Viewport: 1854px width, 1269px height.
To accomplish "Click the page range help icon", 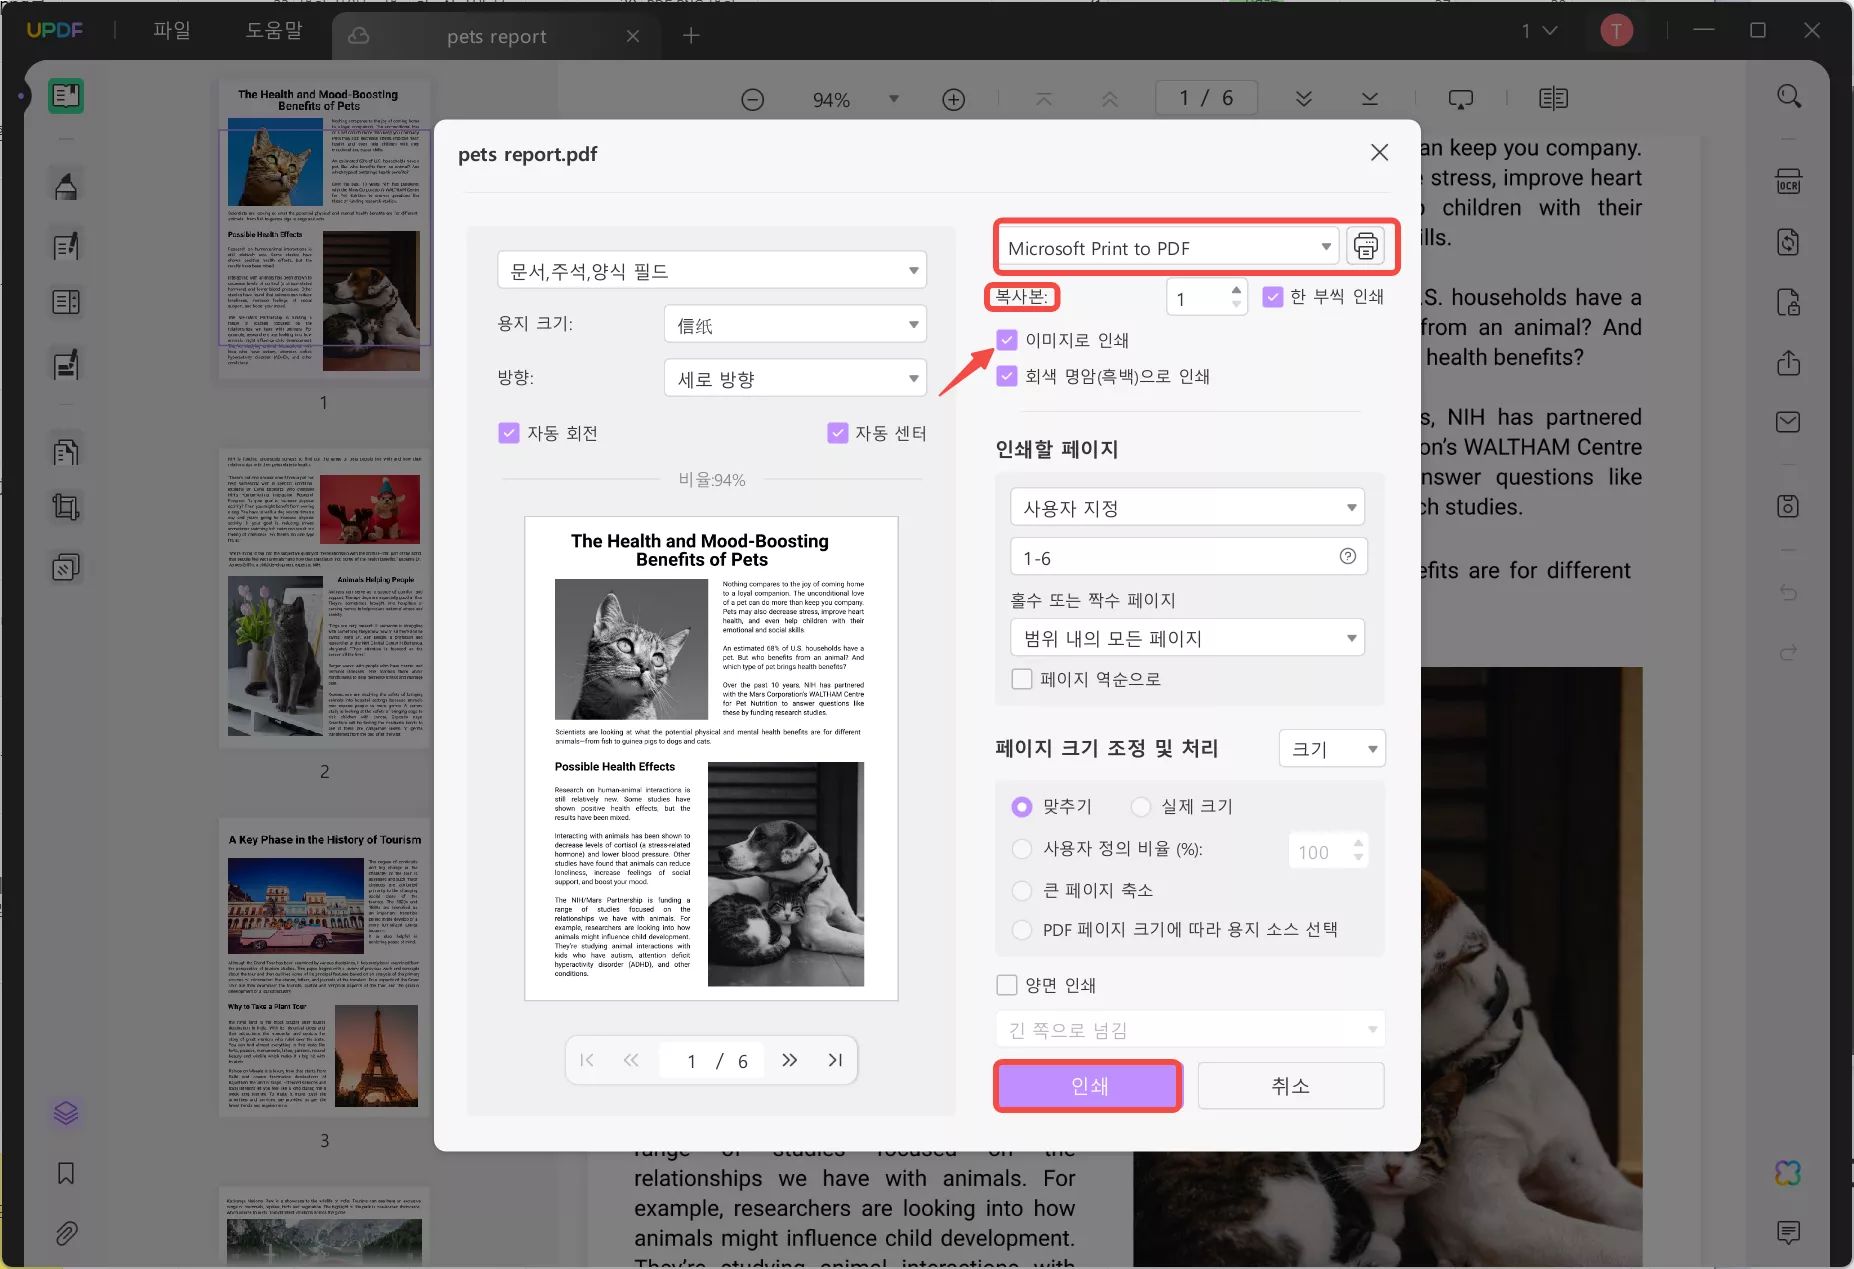I will pyautogui.click(x=1348, y=556).
